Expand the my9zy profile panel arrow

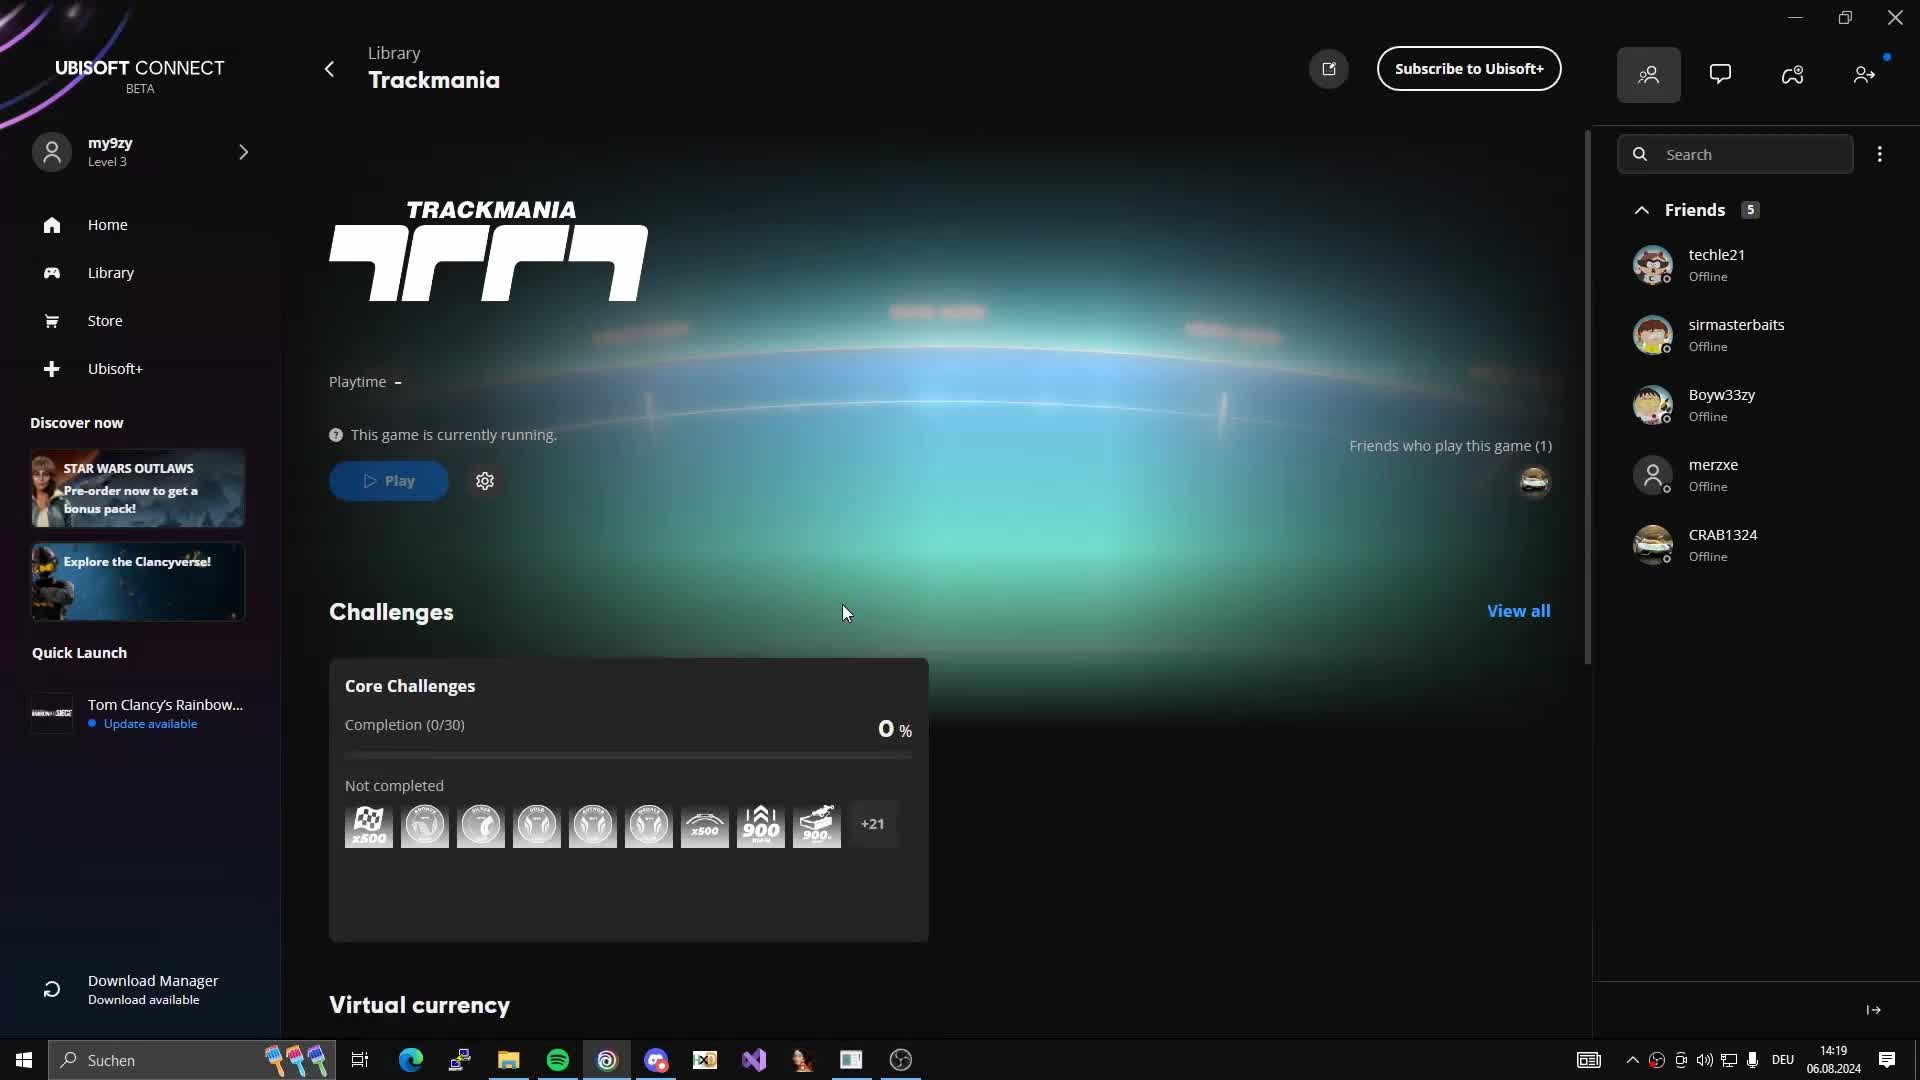243,152
